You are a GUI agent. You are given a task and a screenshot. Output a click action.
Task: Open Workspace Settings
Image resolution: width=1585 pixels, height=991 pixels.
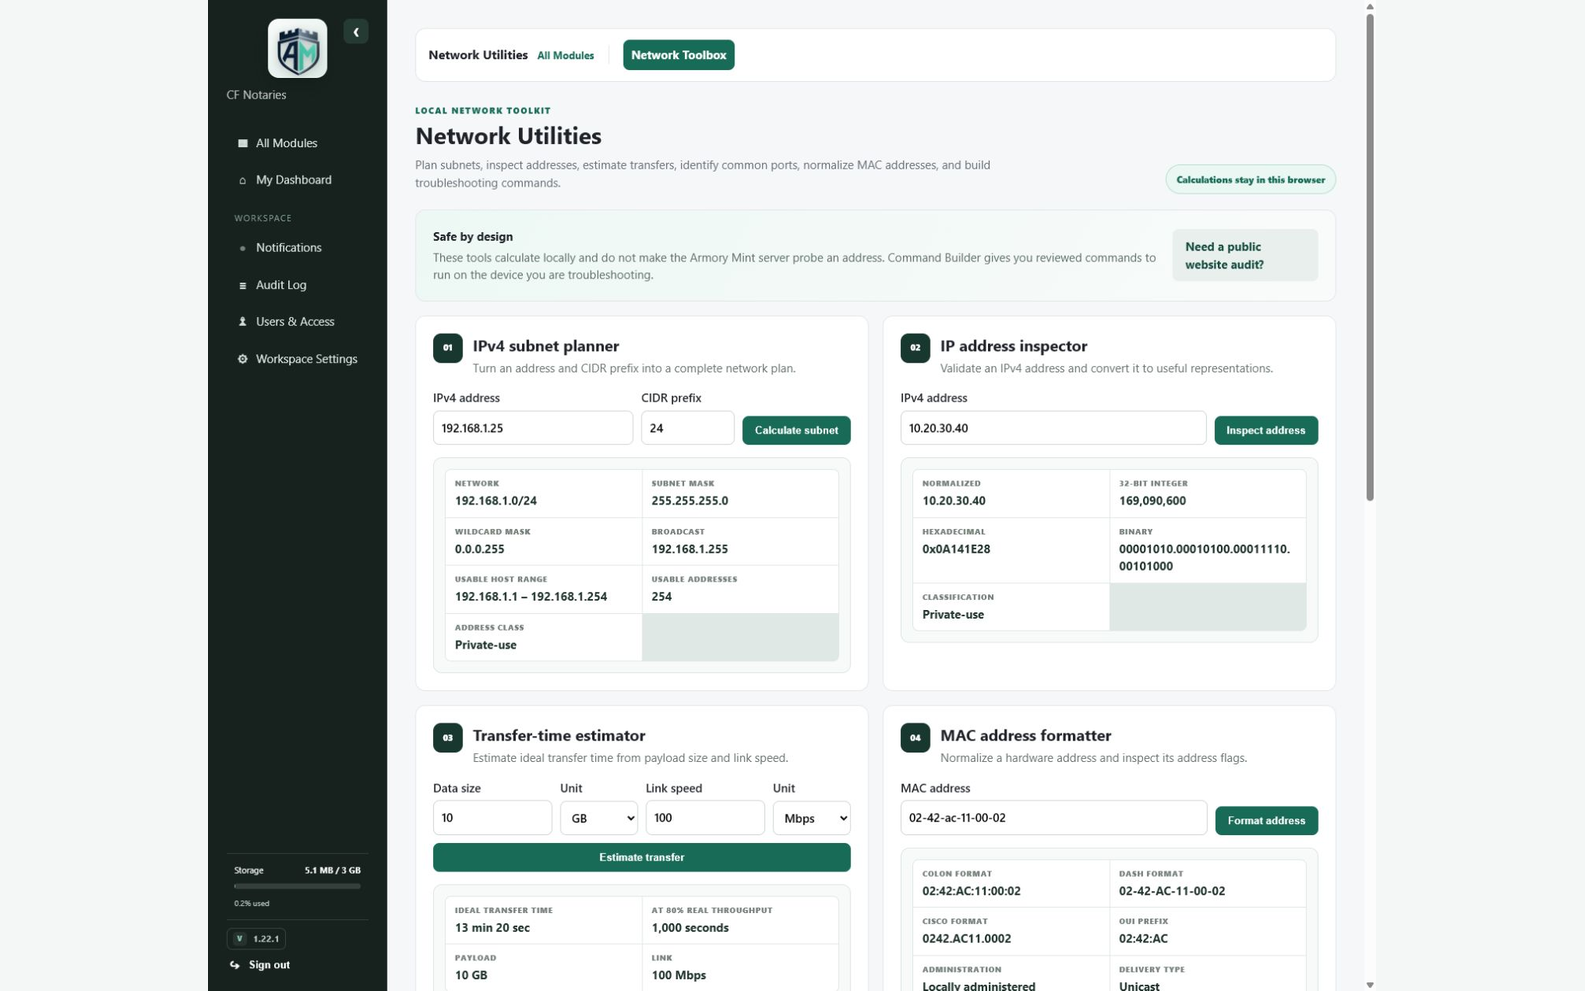(297, 359)
